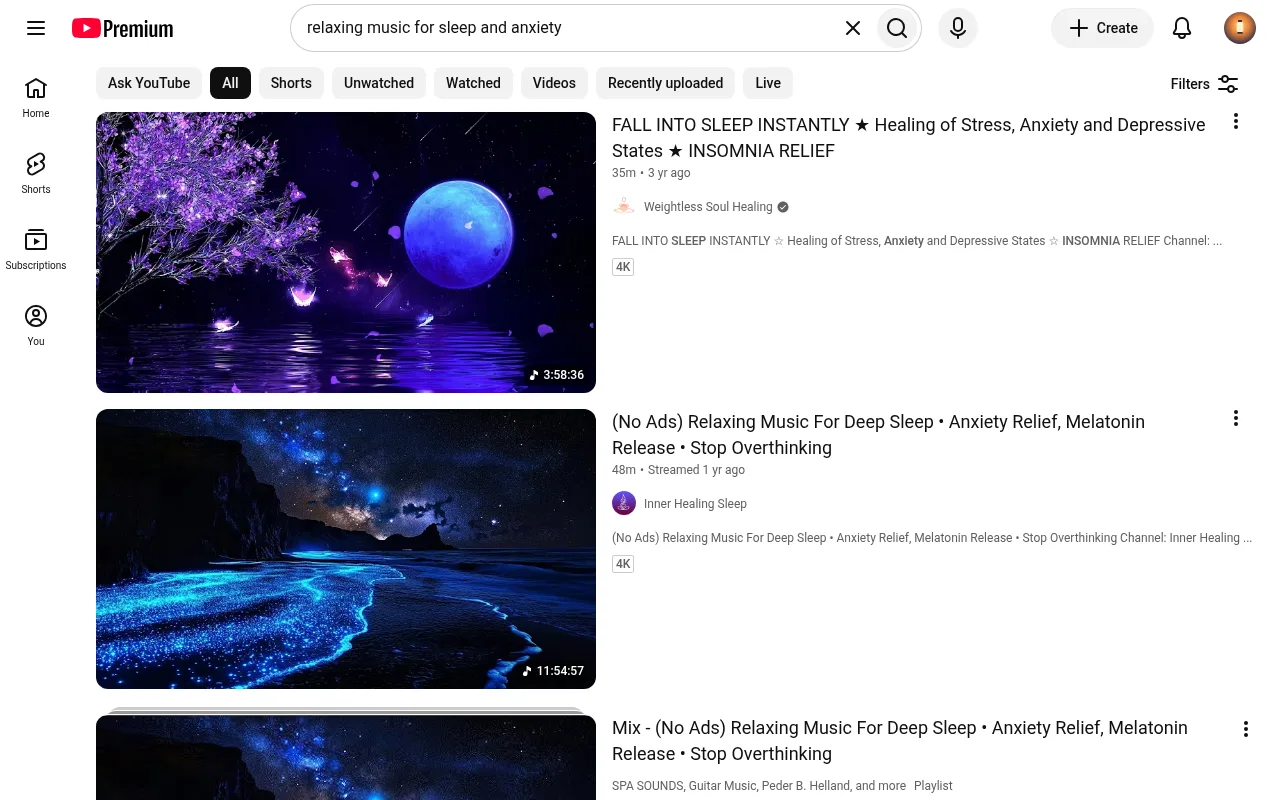Open the You sidebar section
Viewport: 1280px width, 800px height.
[36, 326]
